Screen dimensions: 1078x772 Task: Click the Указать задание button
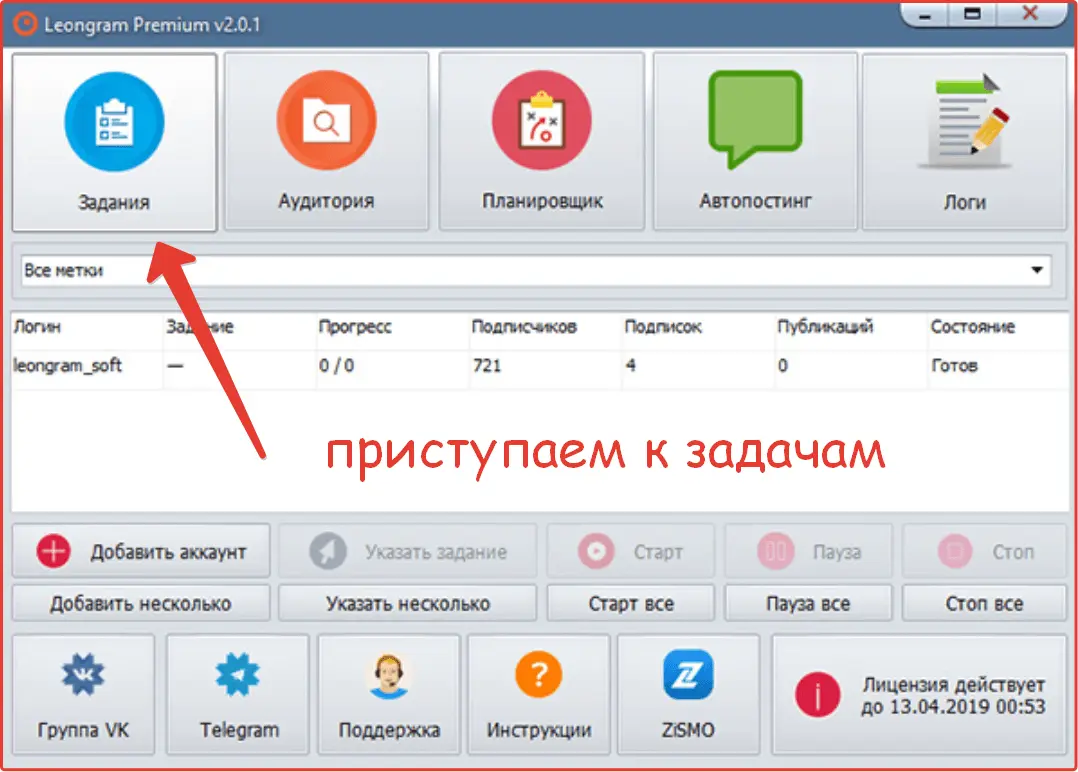[408, 551]
